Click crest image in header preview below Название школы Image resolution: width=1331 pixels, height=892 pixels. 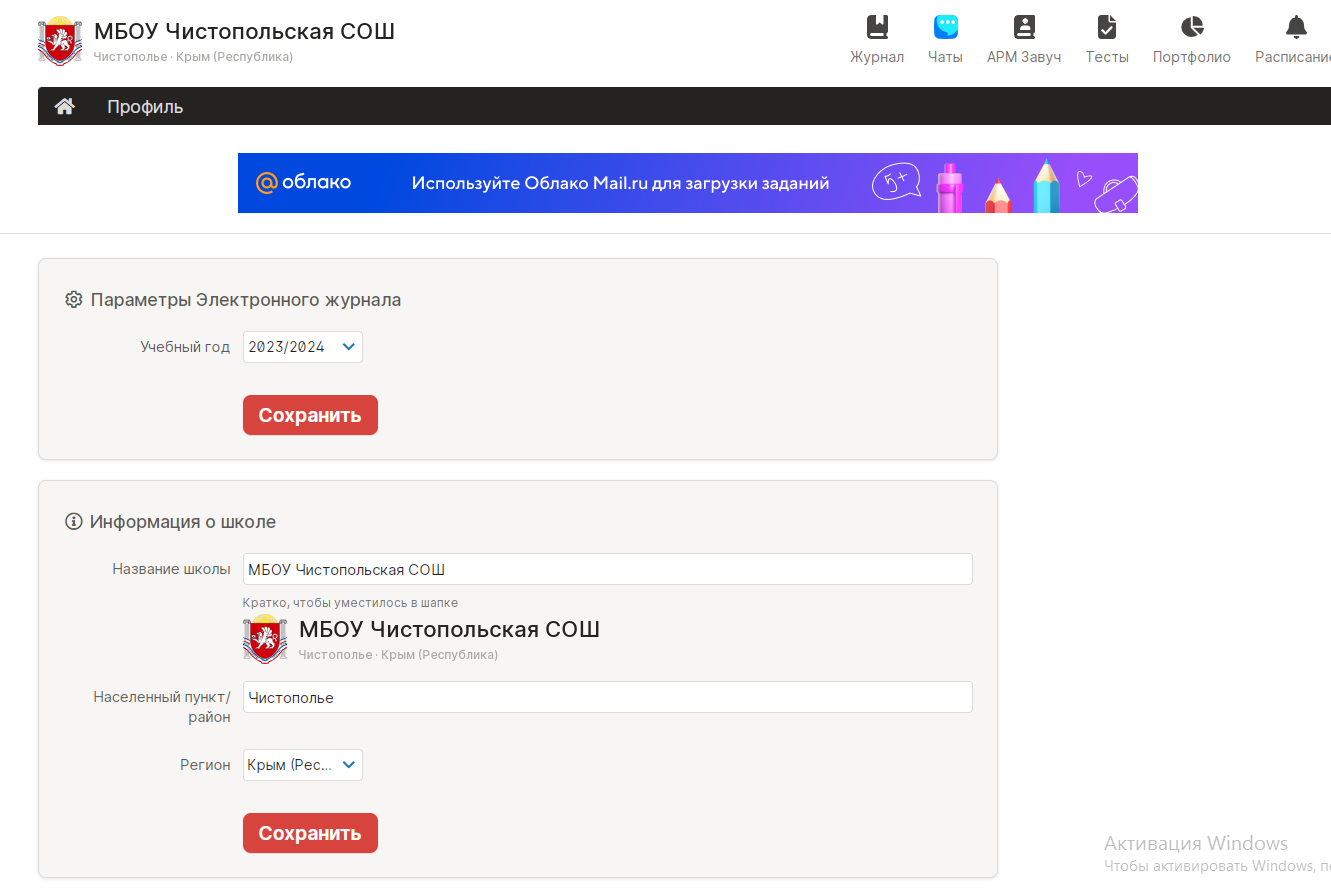click(x=265, y=639)
